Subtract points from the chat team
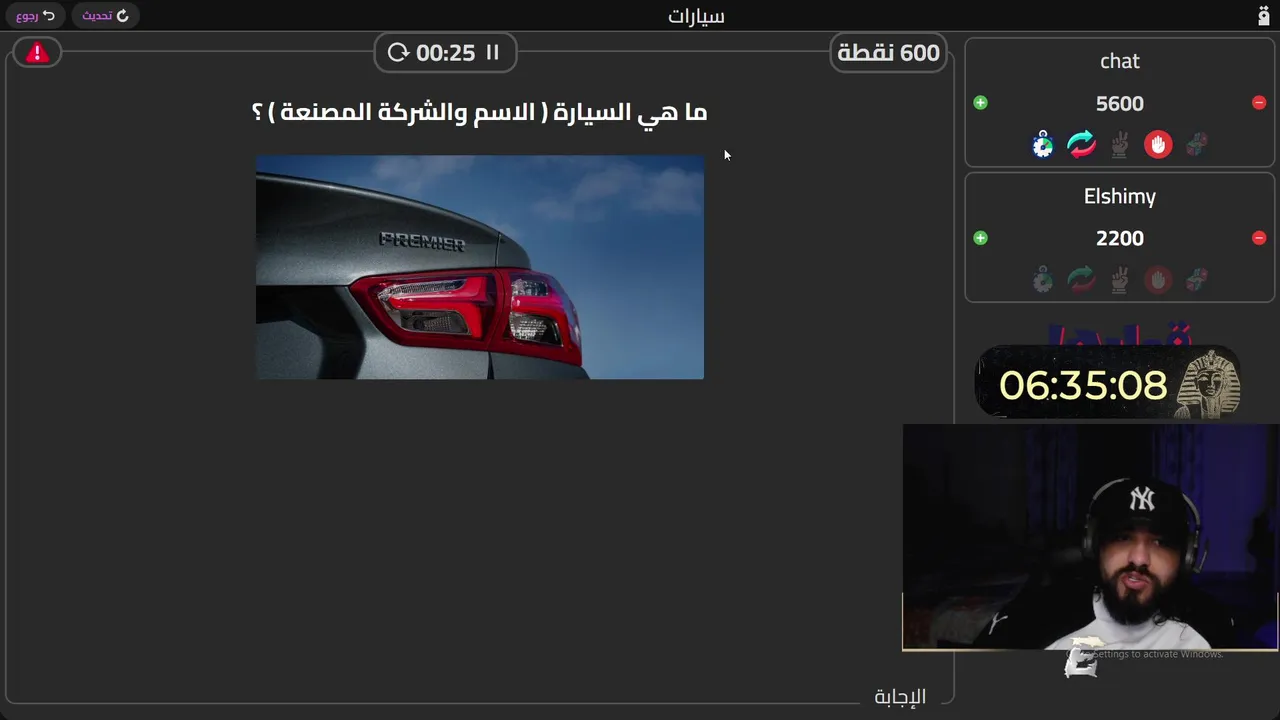1280x720 pixels. point(1259,103)
